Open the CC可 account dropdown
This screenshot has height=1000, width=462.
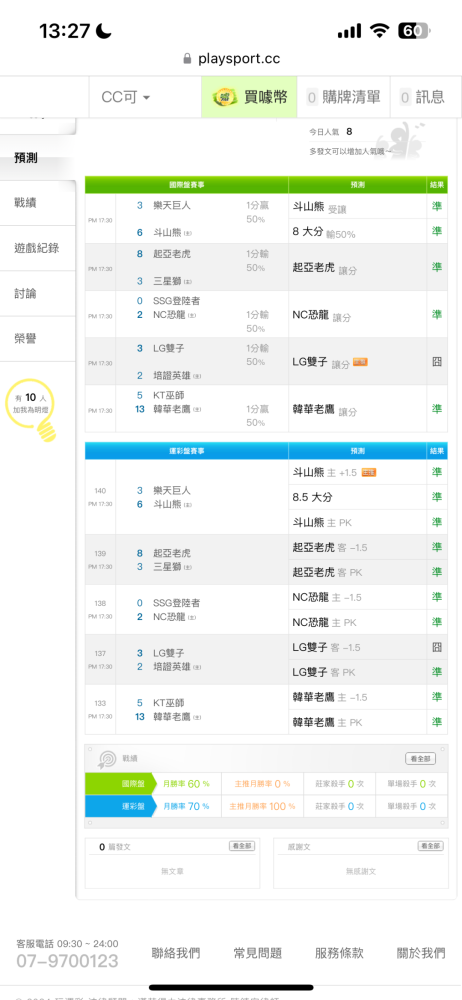126,97
